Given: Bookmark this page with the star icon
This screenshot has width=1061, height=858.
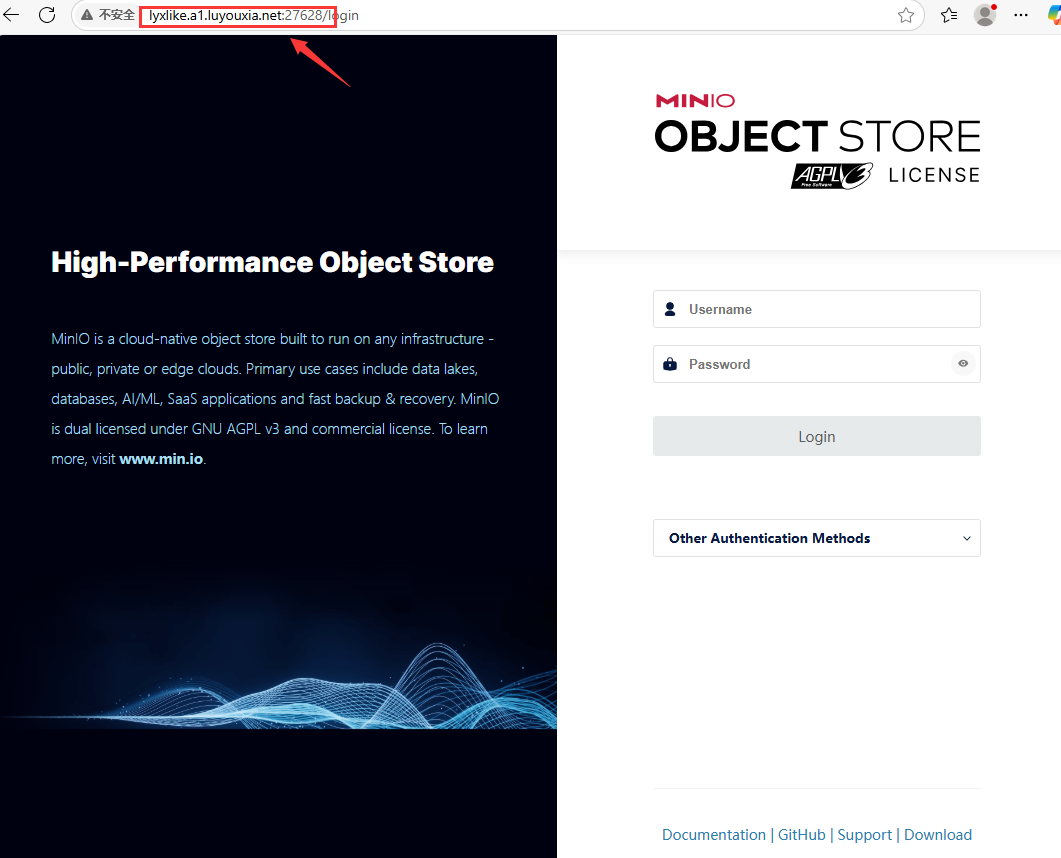Looking at the screenshot, I should 905,15.
